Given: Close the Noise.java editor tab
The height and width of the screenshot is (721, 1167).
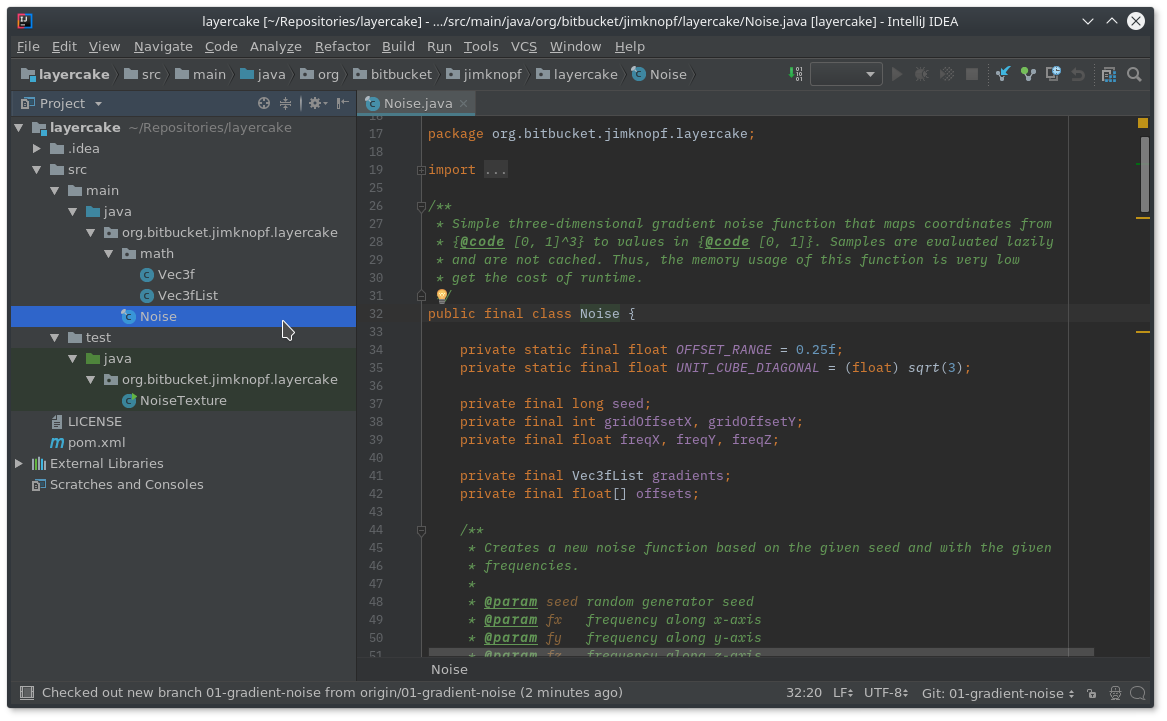Looking at the screenshot, I should point(463,103).
